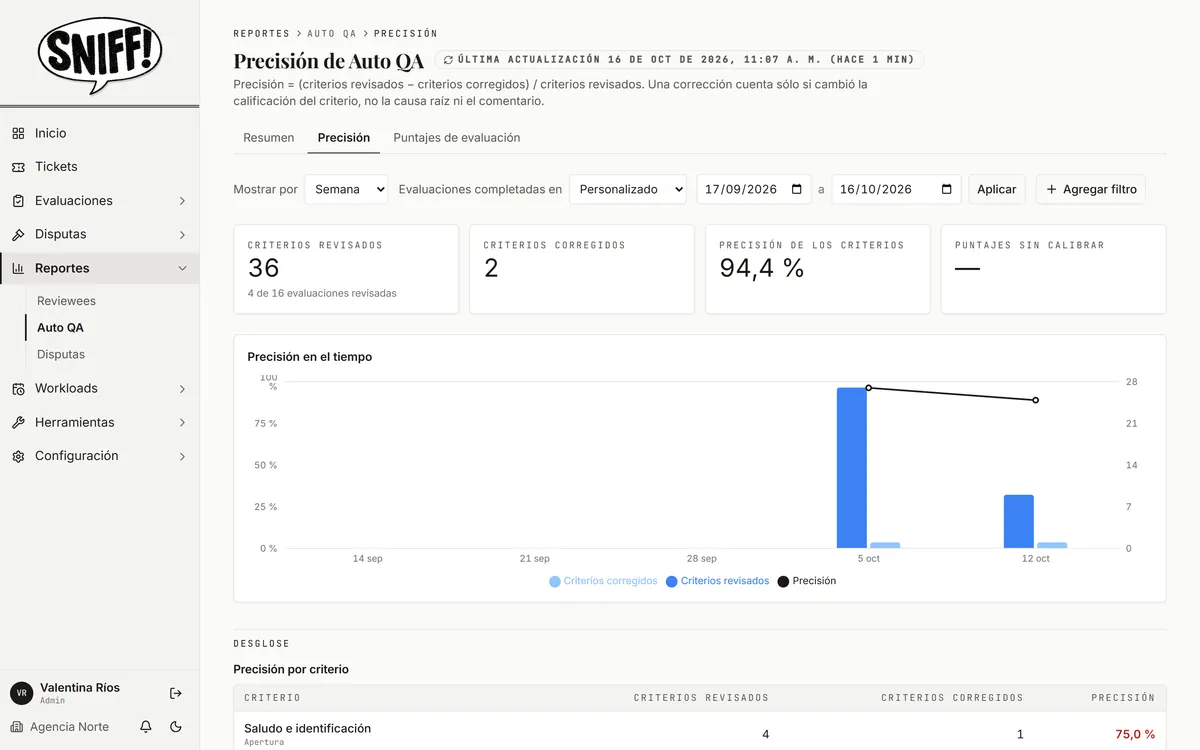Viewport: 1200px width, 750px height.
Task: Click the Reportes bar chart icon
Action: [18, 268]
